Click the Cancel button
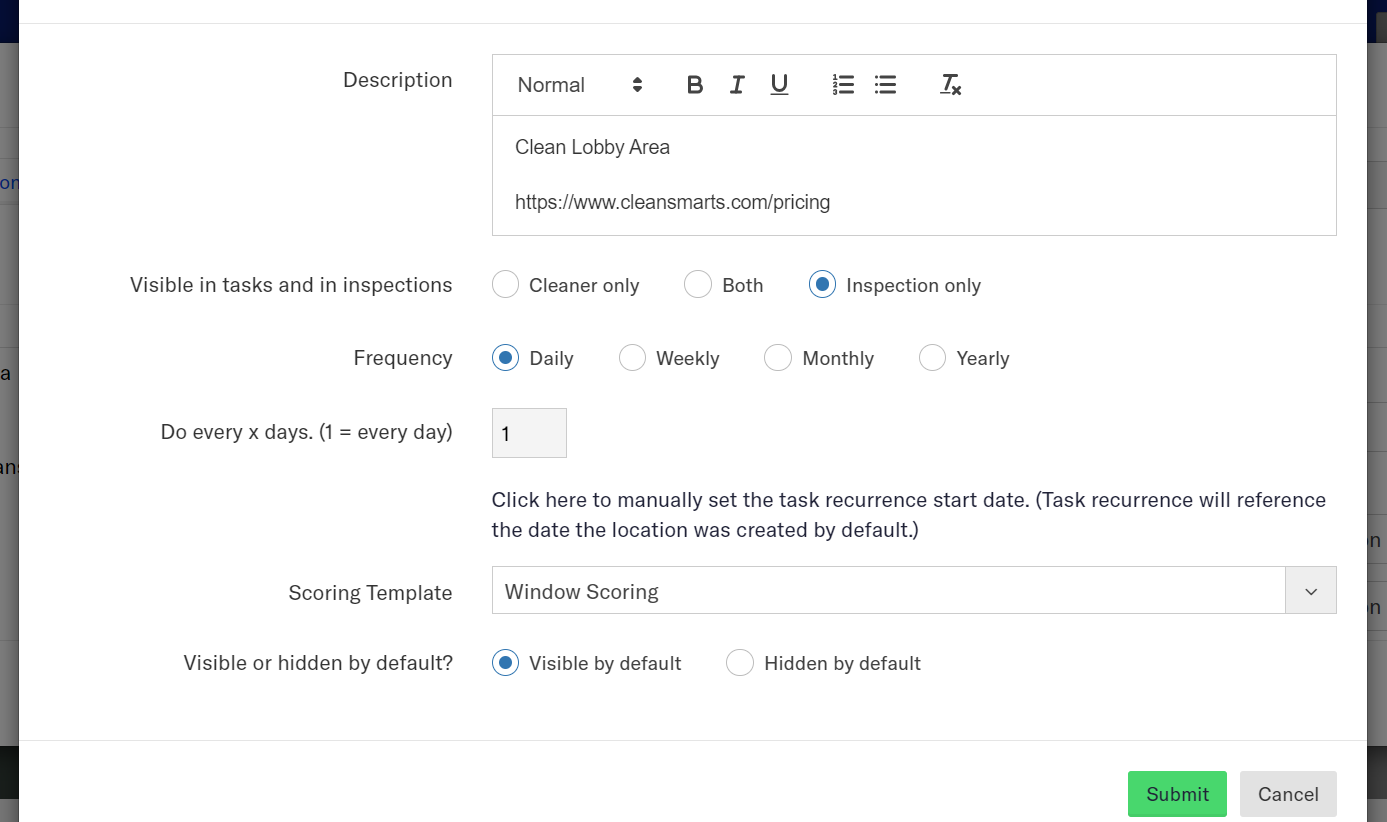 point(1288,794)
